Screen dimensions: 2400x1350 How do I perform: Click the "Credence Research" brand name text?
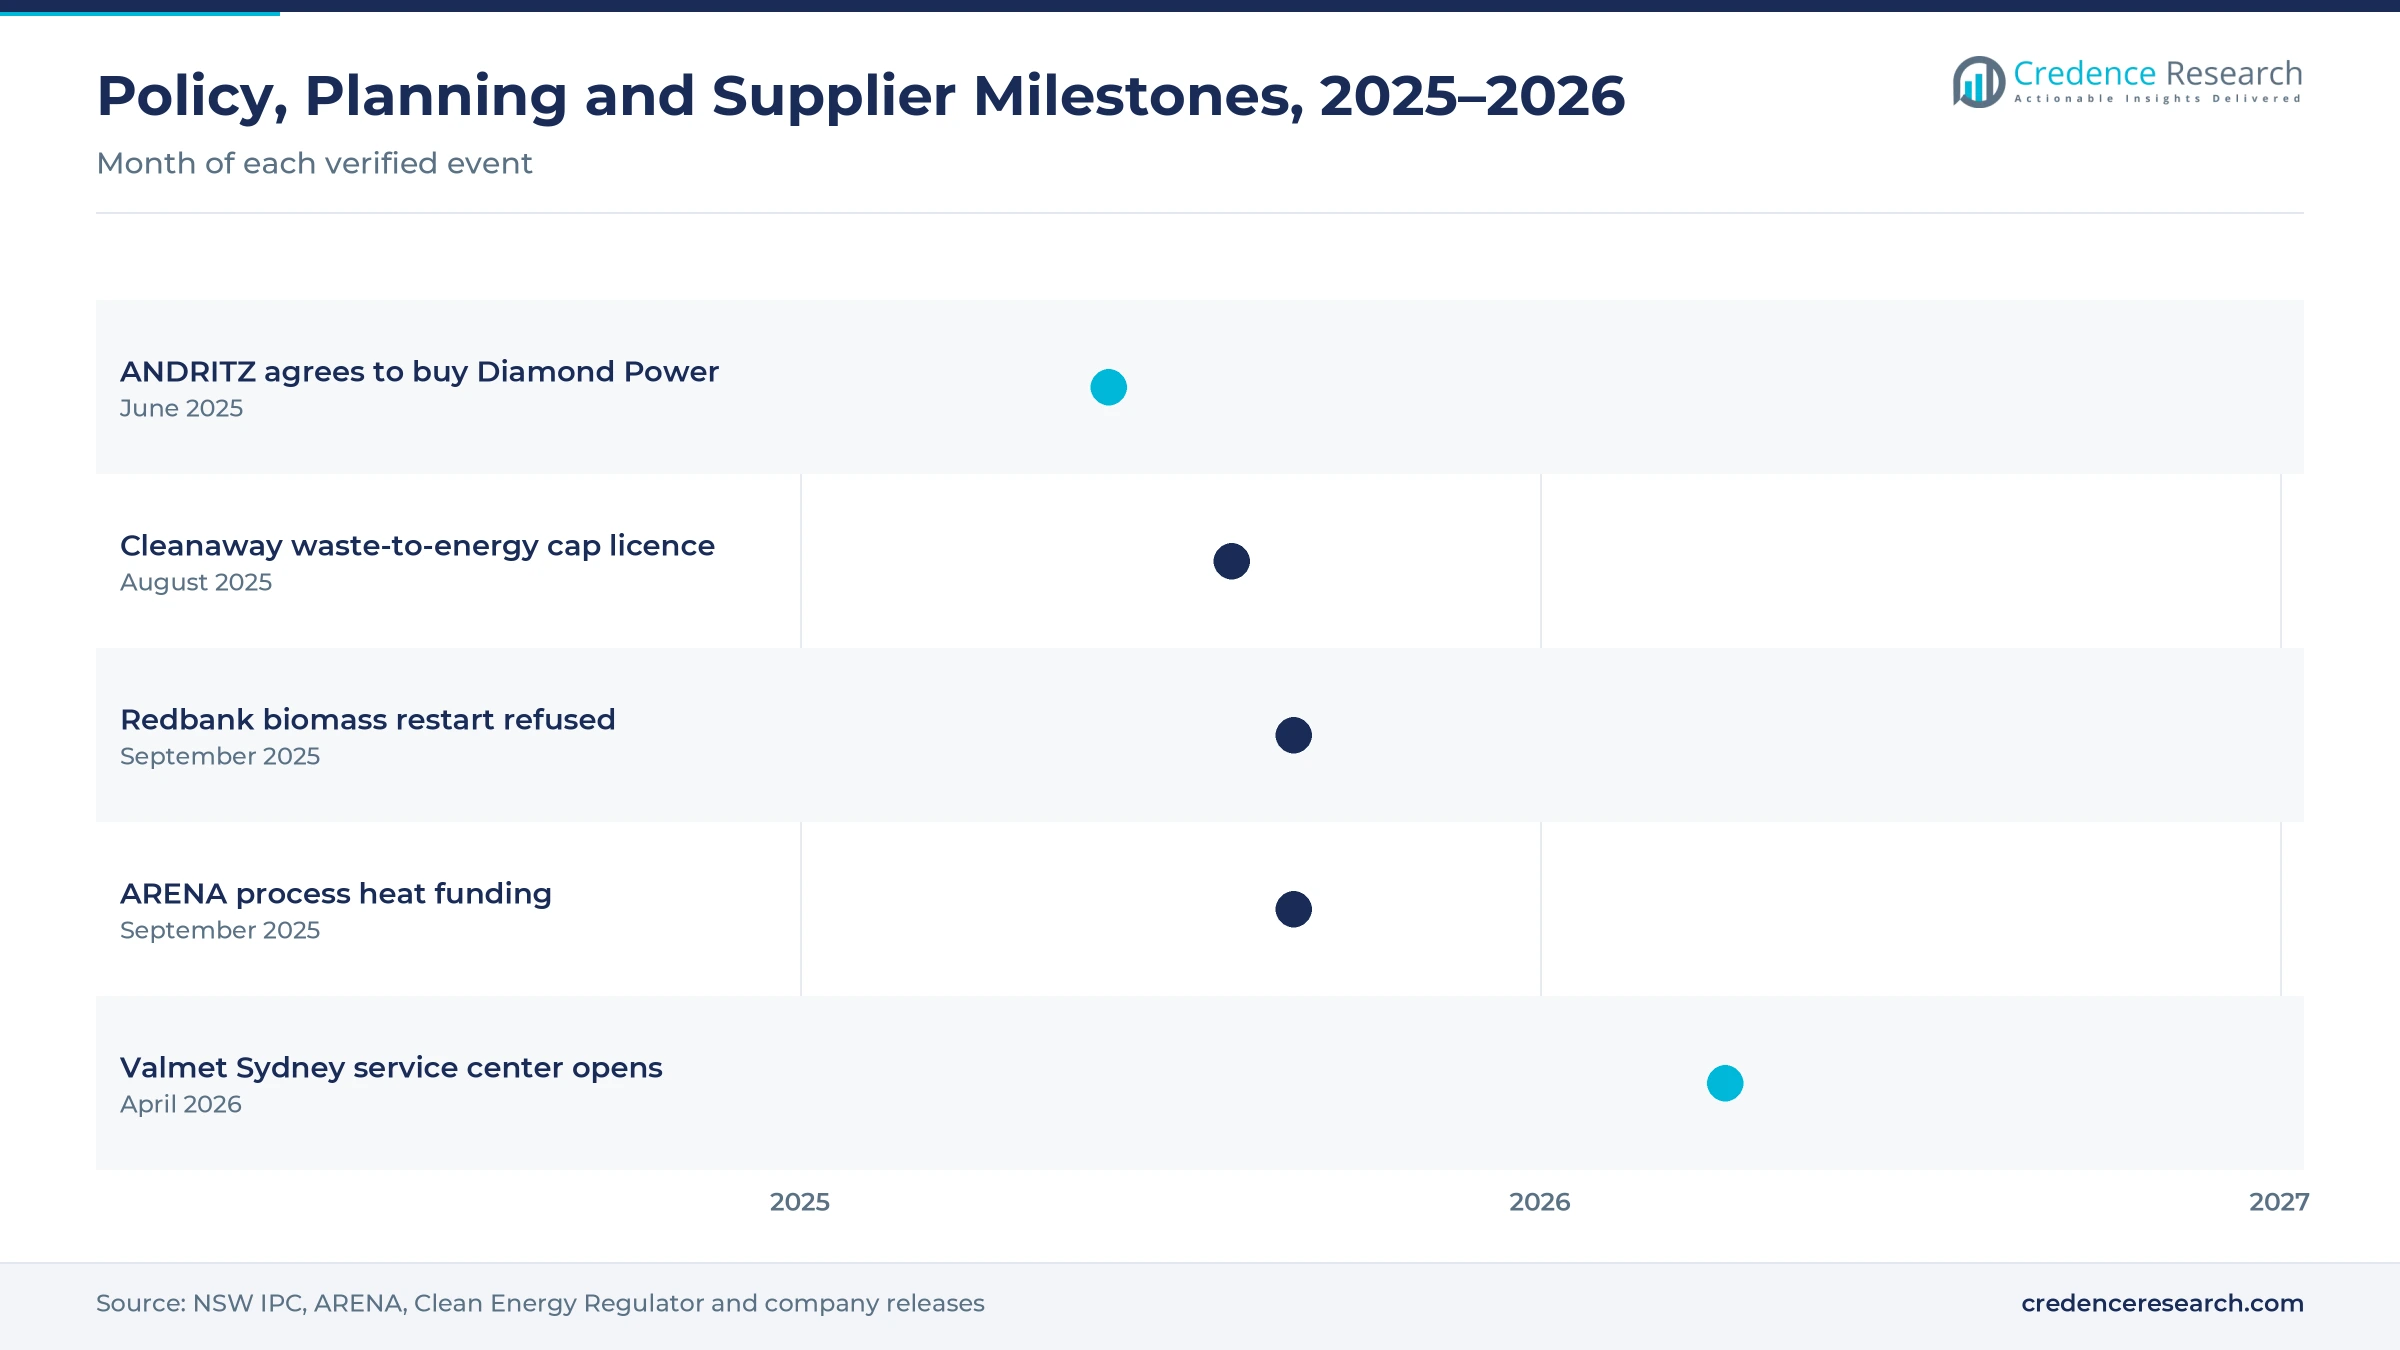tap(2158, 73)
